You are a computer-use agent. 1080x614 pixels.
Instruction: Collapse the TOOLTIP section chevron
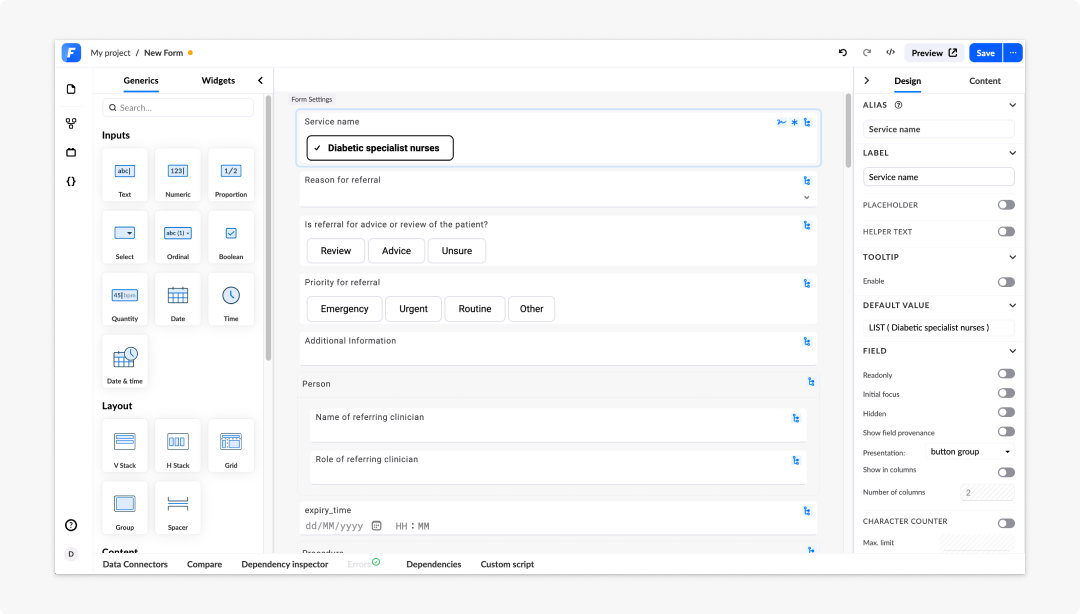pos(1012,257)
